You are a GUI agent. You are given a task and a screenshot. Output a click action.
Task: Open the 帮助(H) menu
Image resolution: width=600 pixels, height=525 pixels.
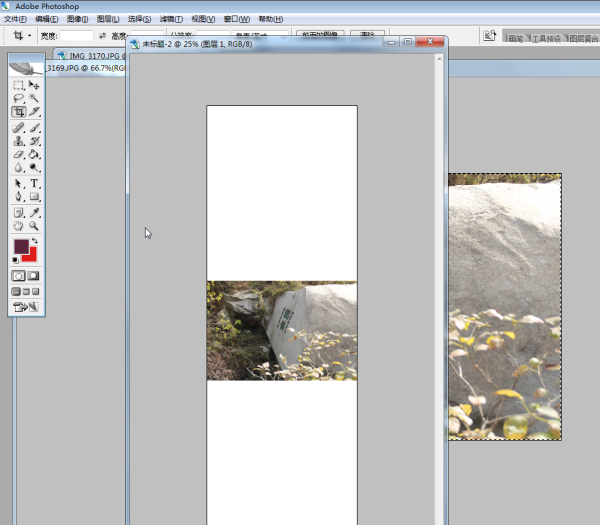[x=271, y=19]
